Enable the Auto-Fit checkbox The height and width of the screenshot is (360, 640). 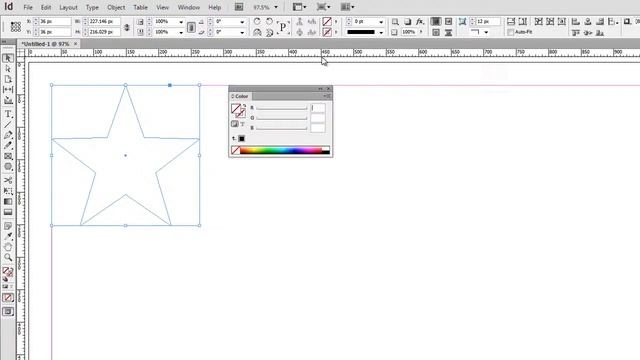[510, 32]
